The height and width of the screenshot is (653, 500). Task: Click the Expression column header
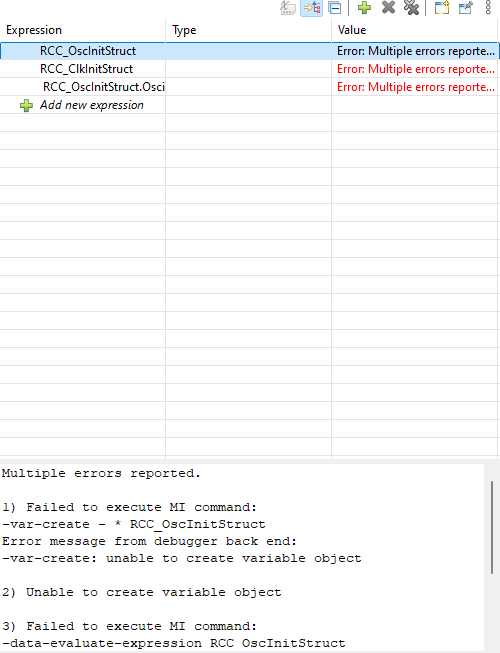coord(82,30)
